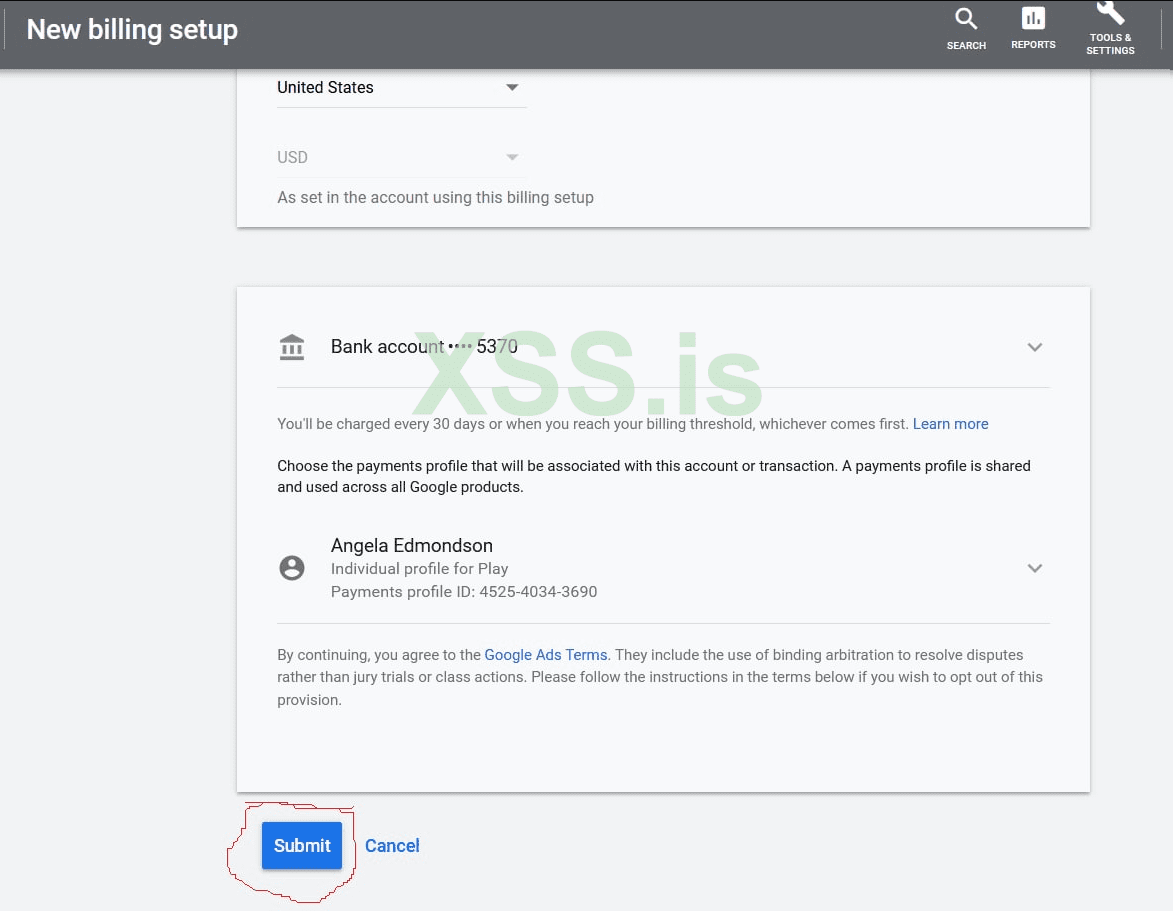
Task: Click the bank building icon
Action: point(292,347)
